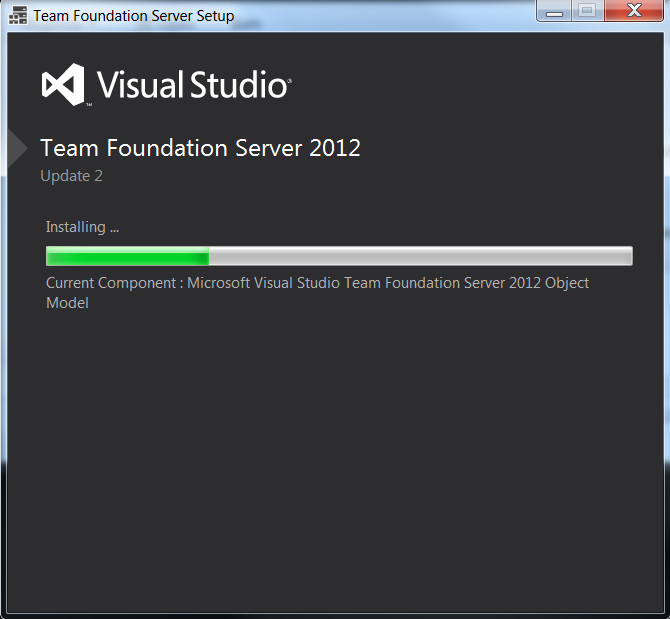Minimize the Team Foundation Server Setup window
The width and height of the screenshot is (670, 619).
pos(554,11)
